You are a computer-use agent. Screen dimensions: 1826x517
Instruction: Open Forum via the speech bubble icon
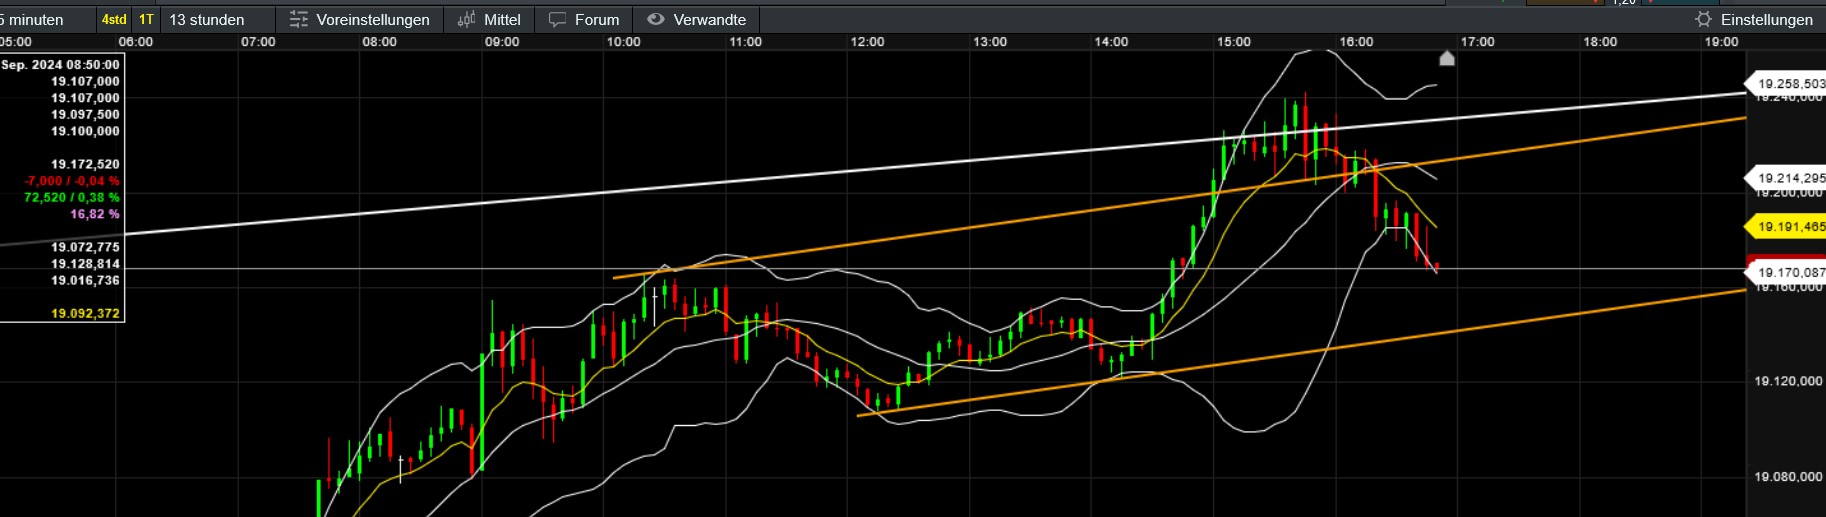(x=557, y=19)
